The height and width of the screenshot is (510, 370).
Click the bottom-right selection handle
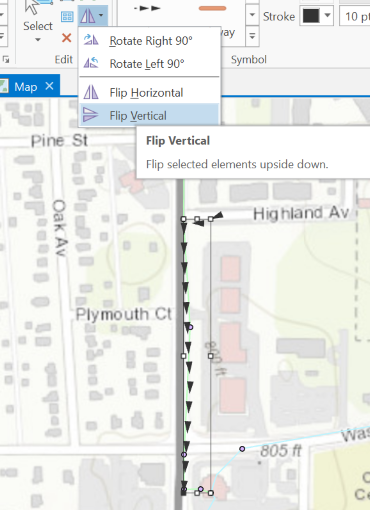click(211, 493)
